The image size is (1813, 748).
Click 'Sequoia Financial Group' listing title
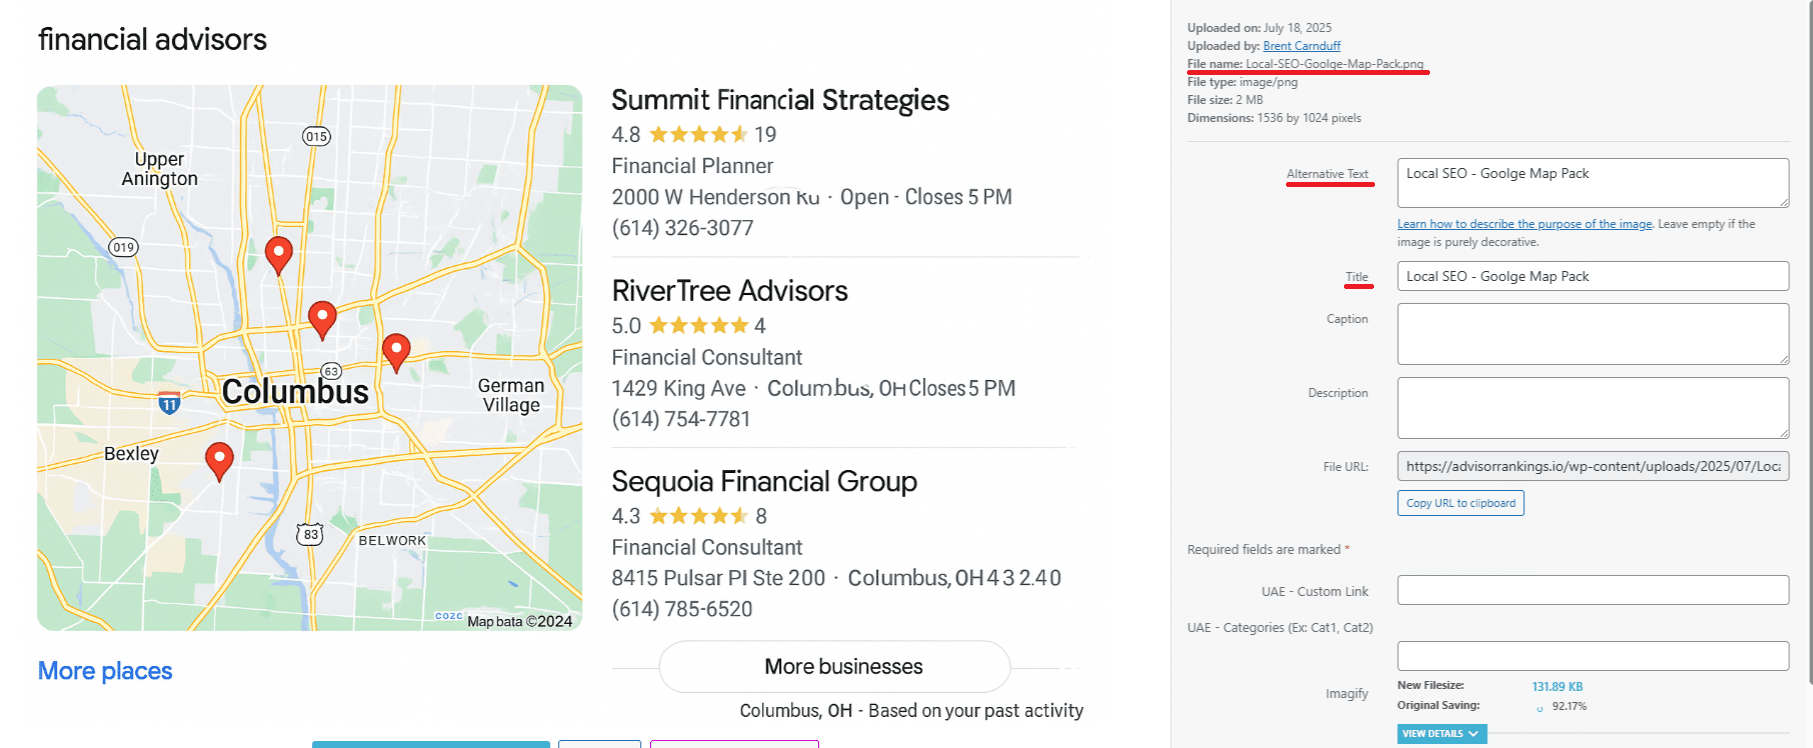pyautogui.click(x=764, y=481)
